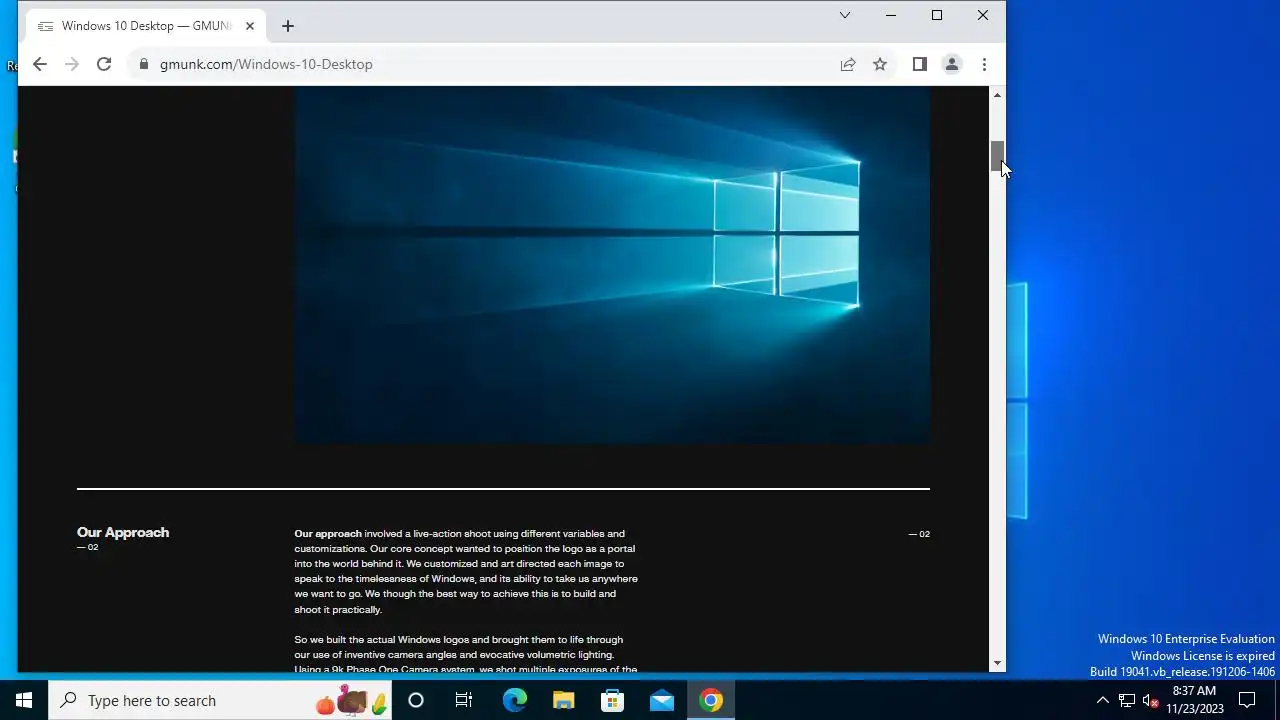Open the network status tray icon

pos(1127,700)
